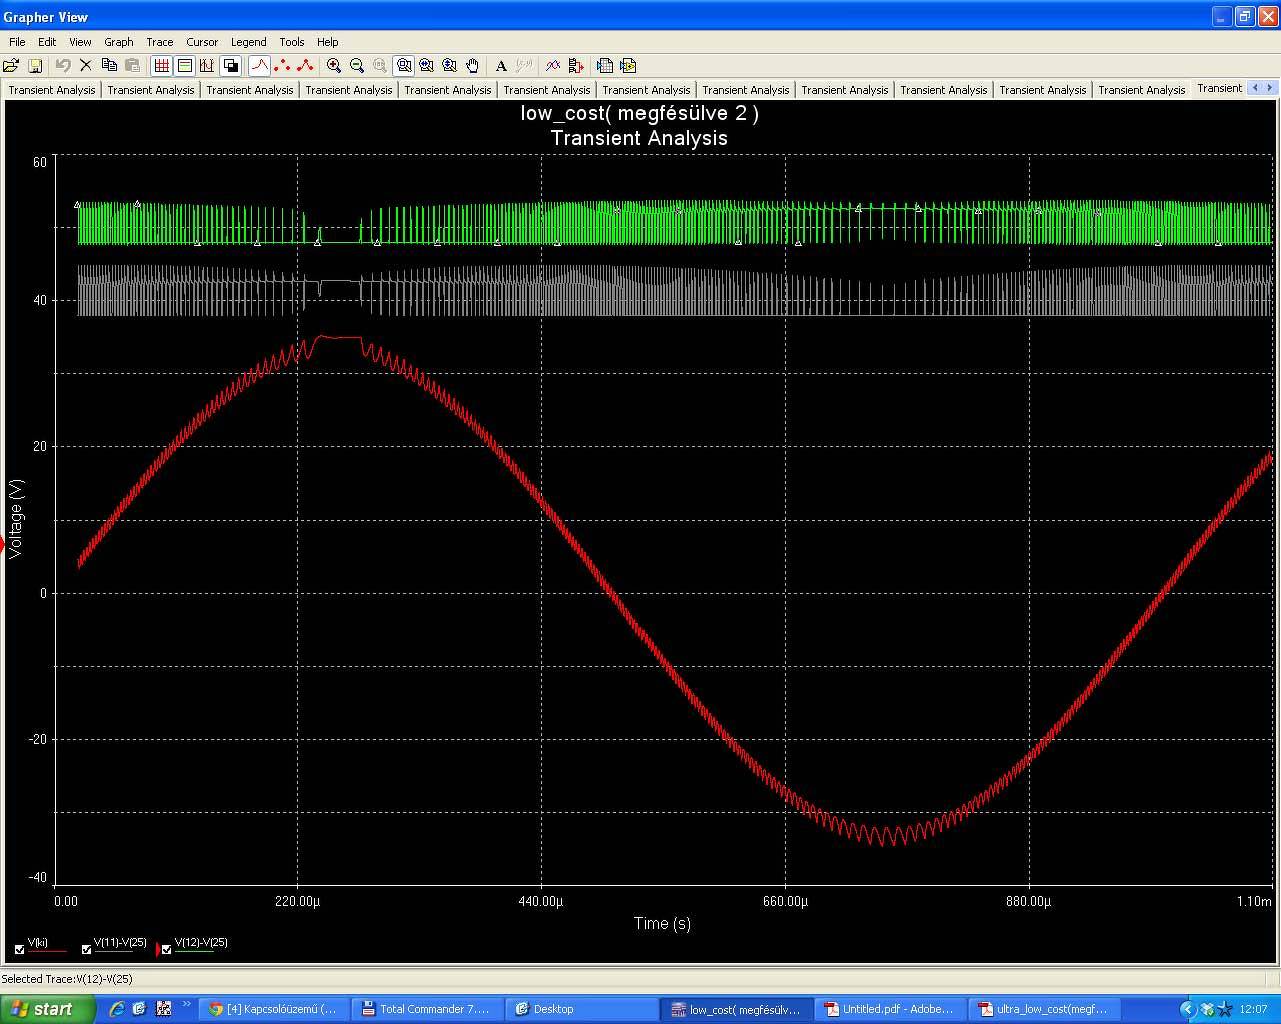Click the 'Time (s)' axis label

(662, 923)
